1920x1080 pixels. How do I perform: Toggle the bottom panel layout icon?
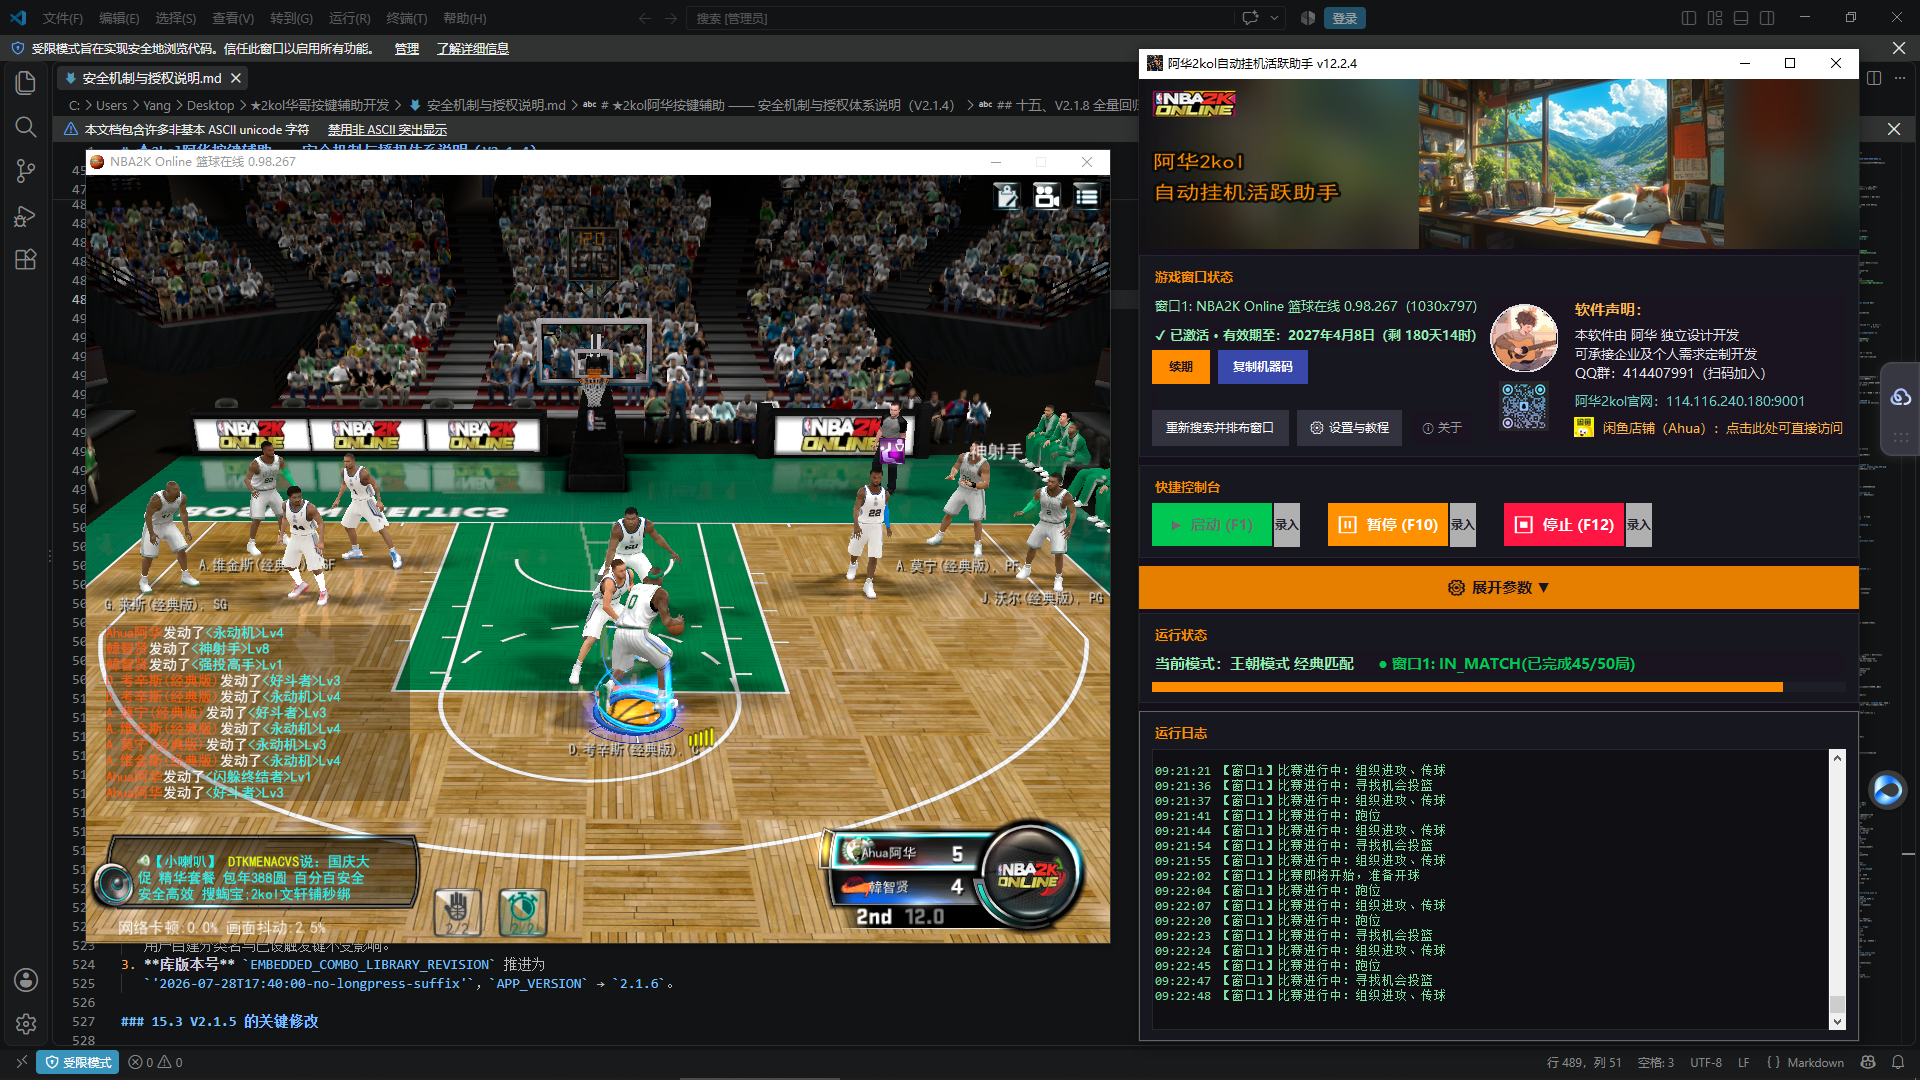pyautogui.click(x=1741, y=18)
